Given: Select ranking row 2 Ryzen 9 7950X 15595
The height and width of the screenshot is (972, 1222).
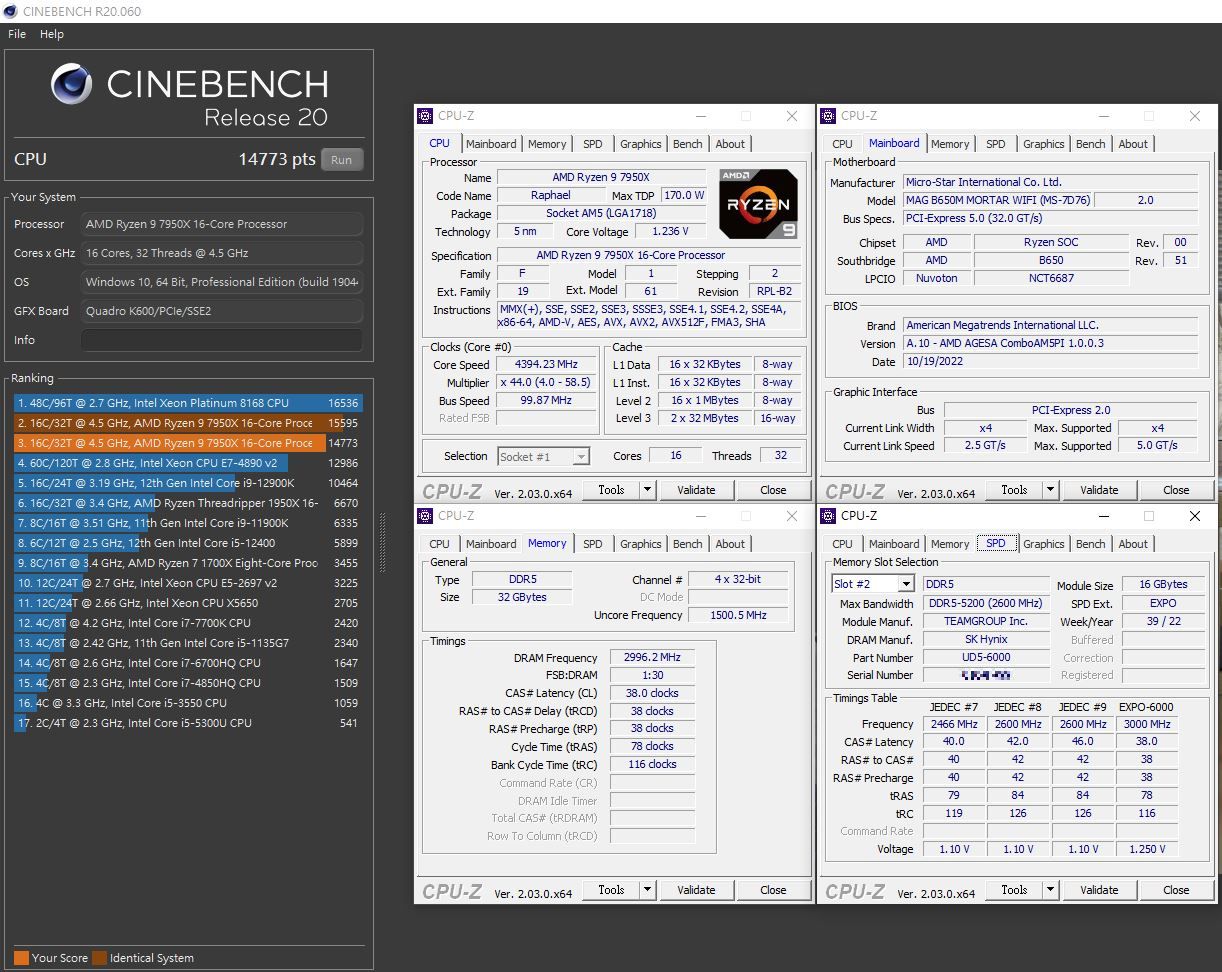Looking at the screenshot, I should coord(188,423).
